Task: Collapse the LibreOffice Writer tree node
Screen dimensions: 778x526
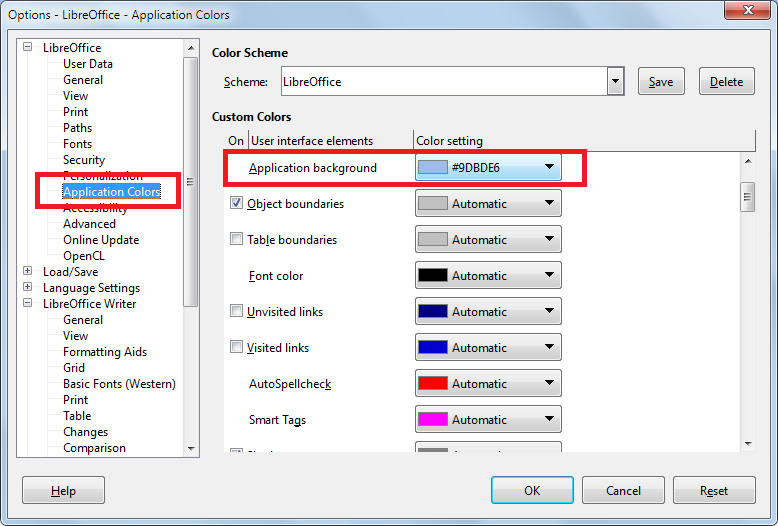Action: (x=28, y=303)
